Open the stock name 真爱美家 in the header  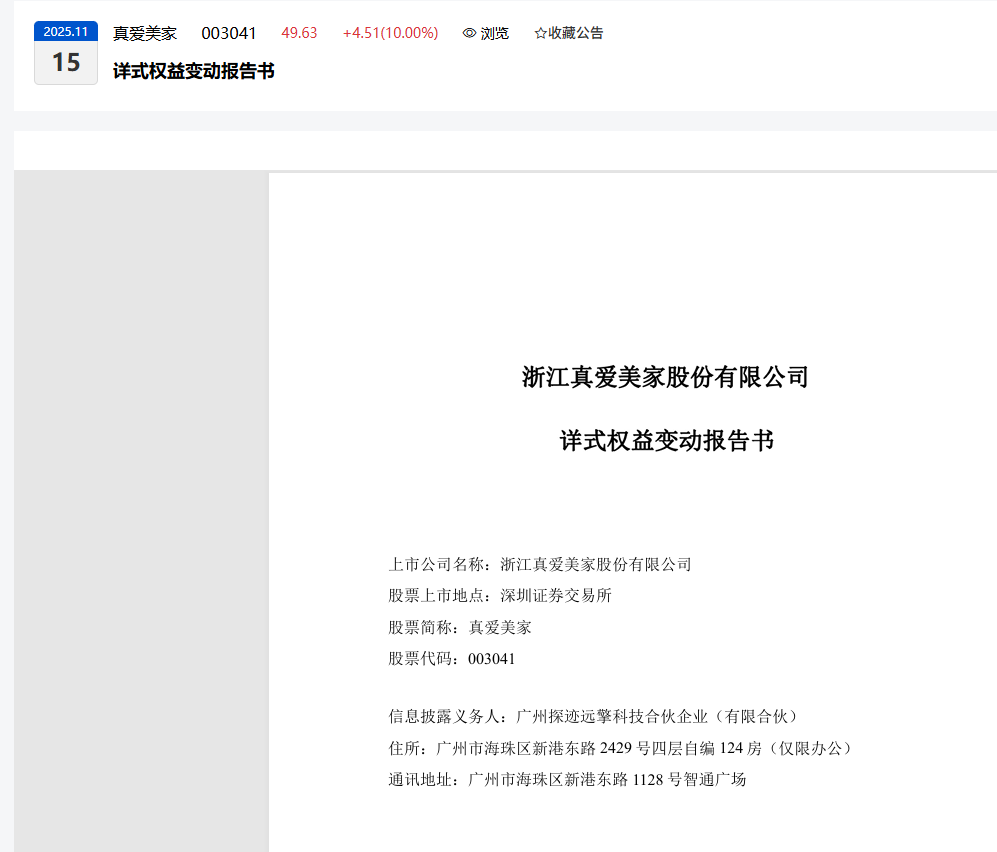tap(145, 33)
